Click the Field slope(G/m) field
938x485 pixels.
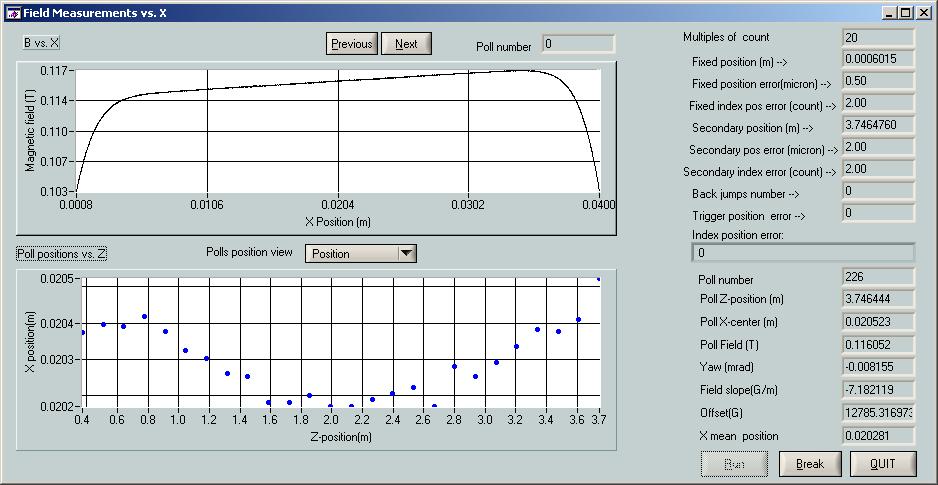pos(878,390)
